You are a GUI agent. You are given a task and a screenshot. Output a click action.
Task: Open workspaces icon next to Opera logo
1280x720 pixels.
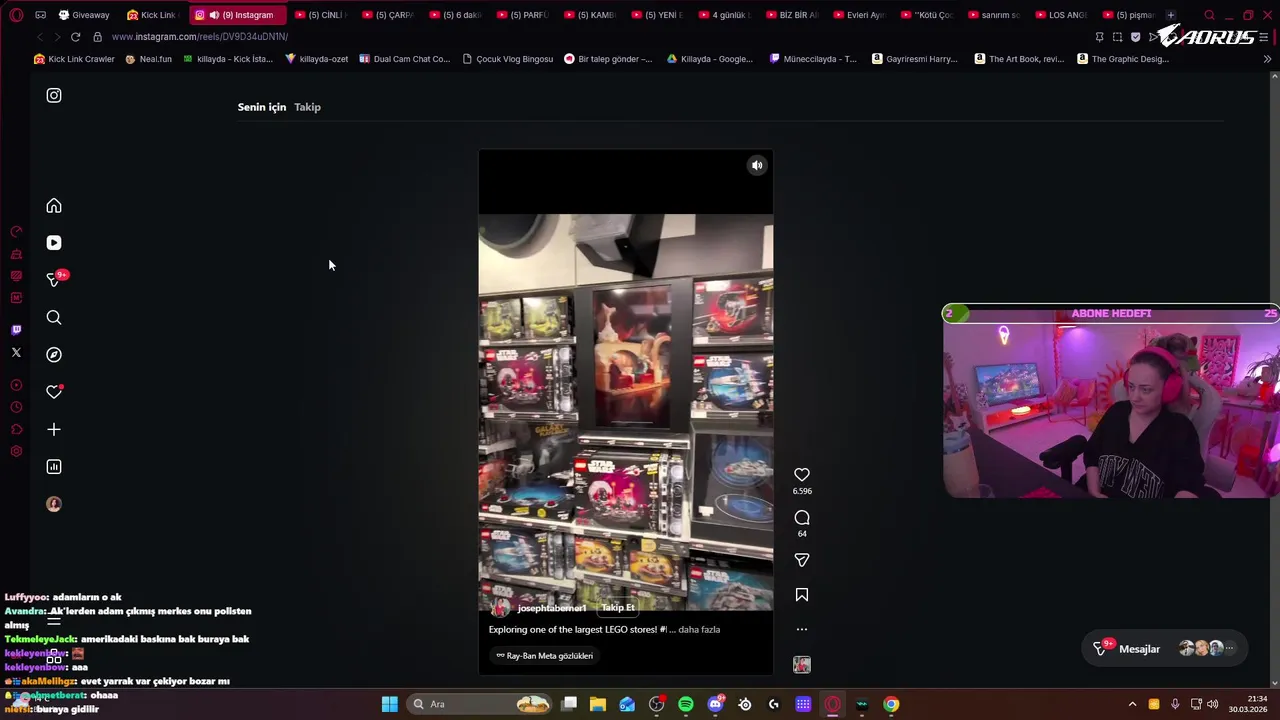tap(40, 15)
